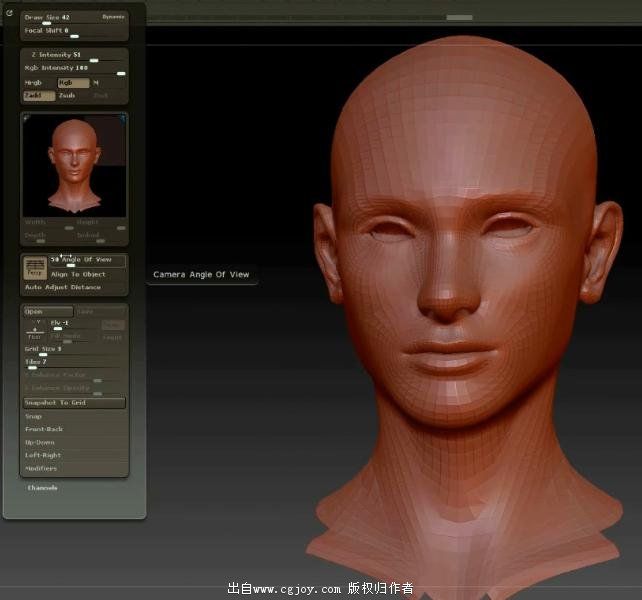The image size is (642, 600).
Task: Toggle the Dynamic draw size button
Action: [x=113, y=17]
